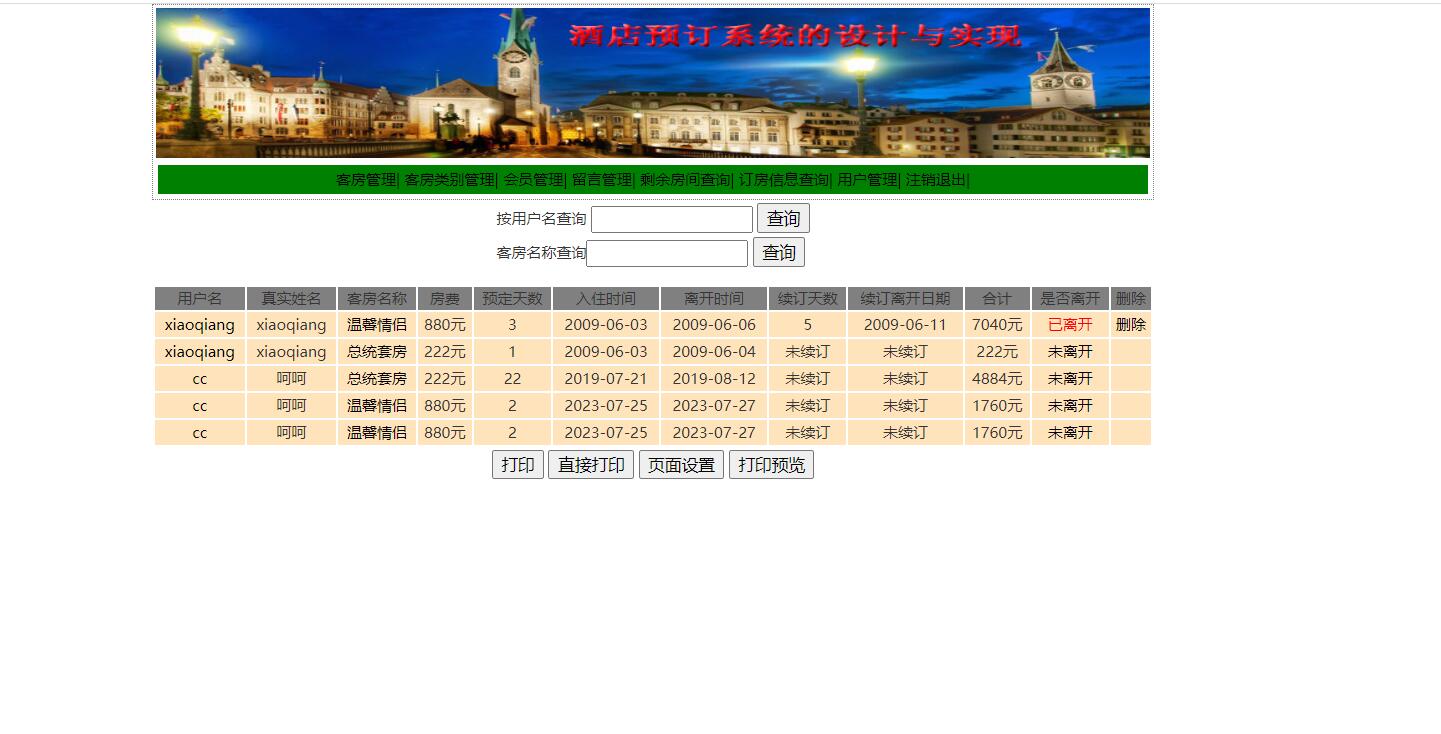
Task: Select 剩余房间查询 in the navigation bar
Action: (x=685, y=180)
